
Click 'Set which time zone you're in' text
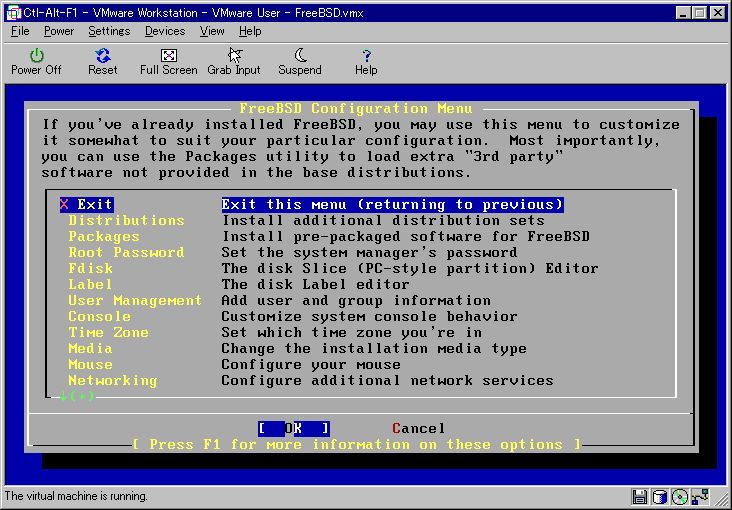pyautogui.click(x=351, y=333)
